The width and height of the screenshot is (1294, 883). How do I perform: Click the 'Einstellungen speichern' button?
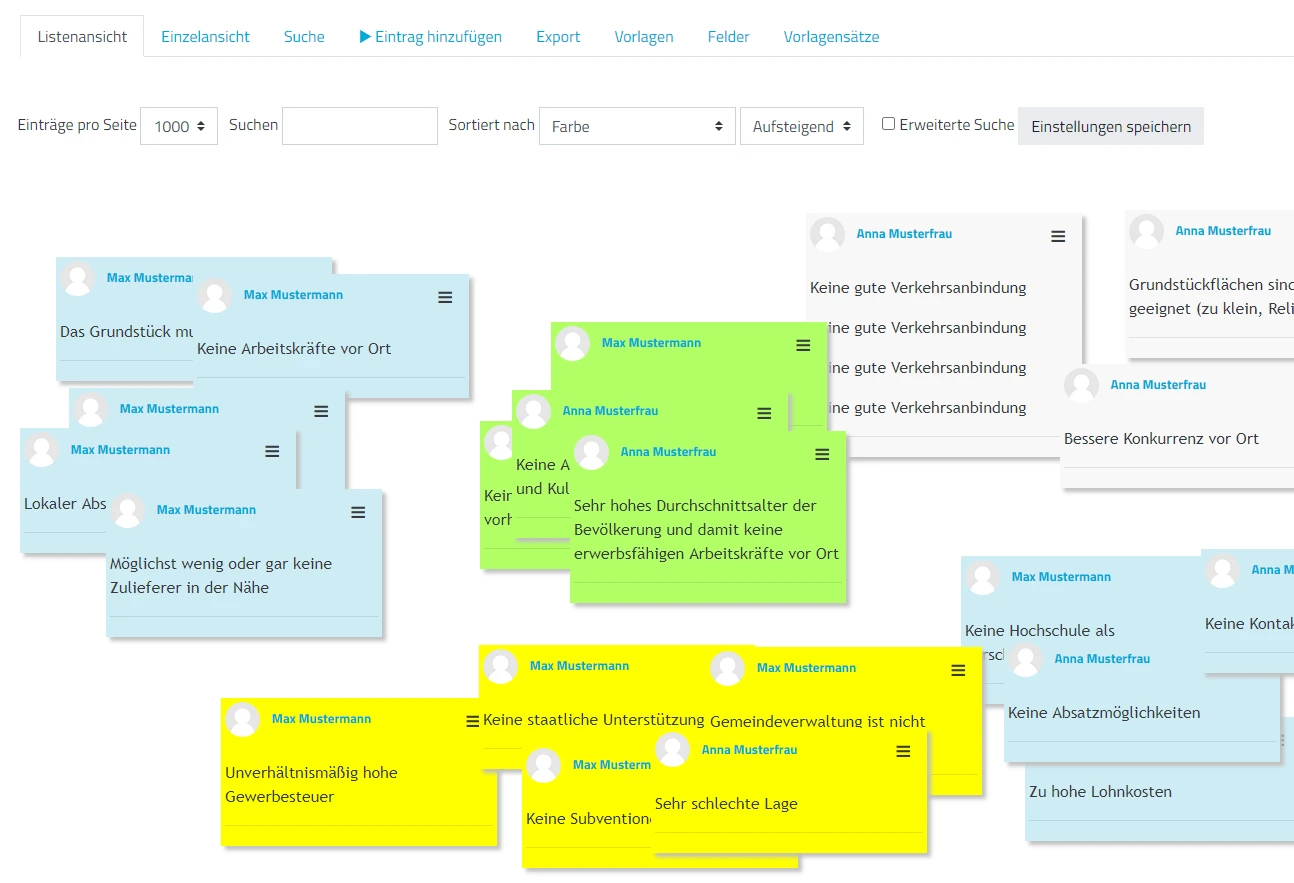[x=1110, y=127]
